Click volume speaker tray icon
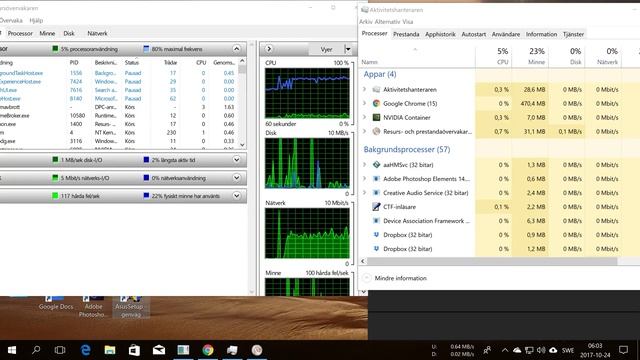640x360 pixels. click(541, 350)
